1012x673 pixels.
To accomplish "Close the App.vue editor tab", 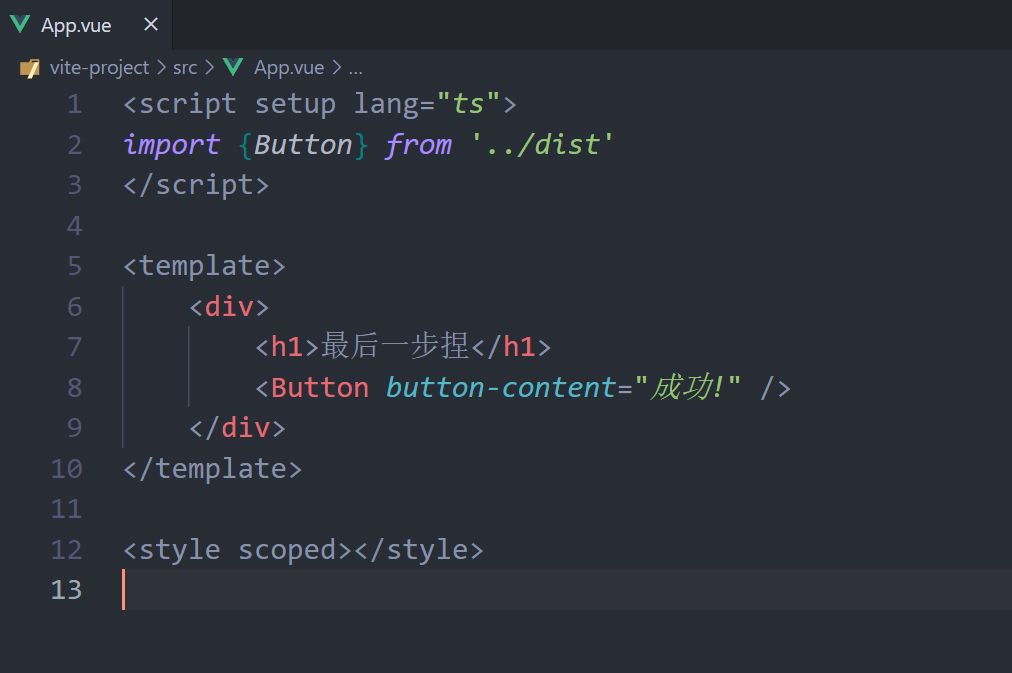I will 151,25.
